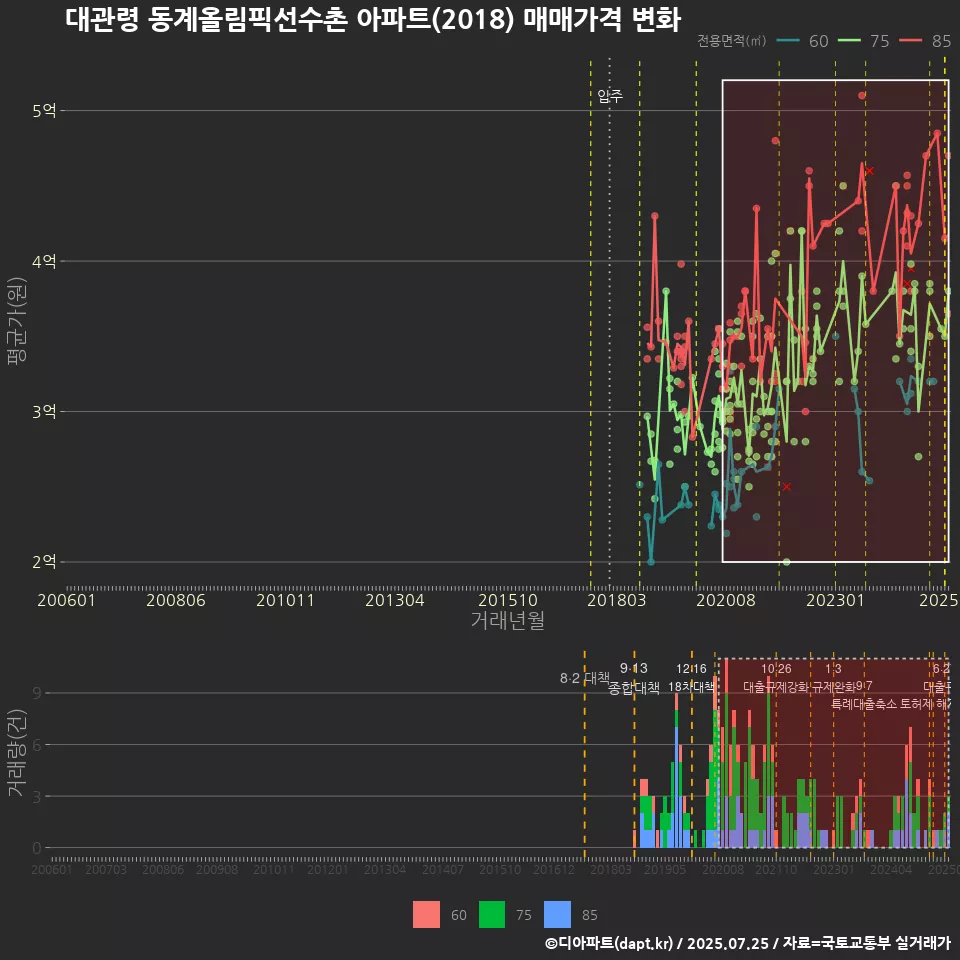Click the red 85㎡ data point above 5억
This screenshot has width=960, height=960.
tap(861, 95)
